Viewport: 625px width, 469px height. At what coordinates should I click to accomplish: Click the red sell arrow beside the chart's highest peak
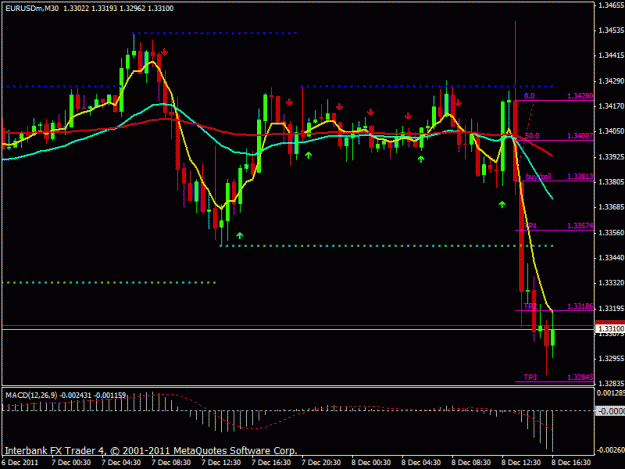tap(164, 52)
